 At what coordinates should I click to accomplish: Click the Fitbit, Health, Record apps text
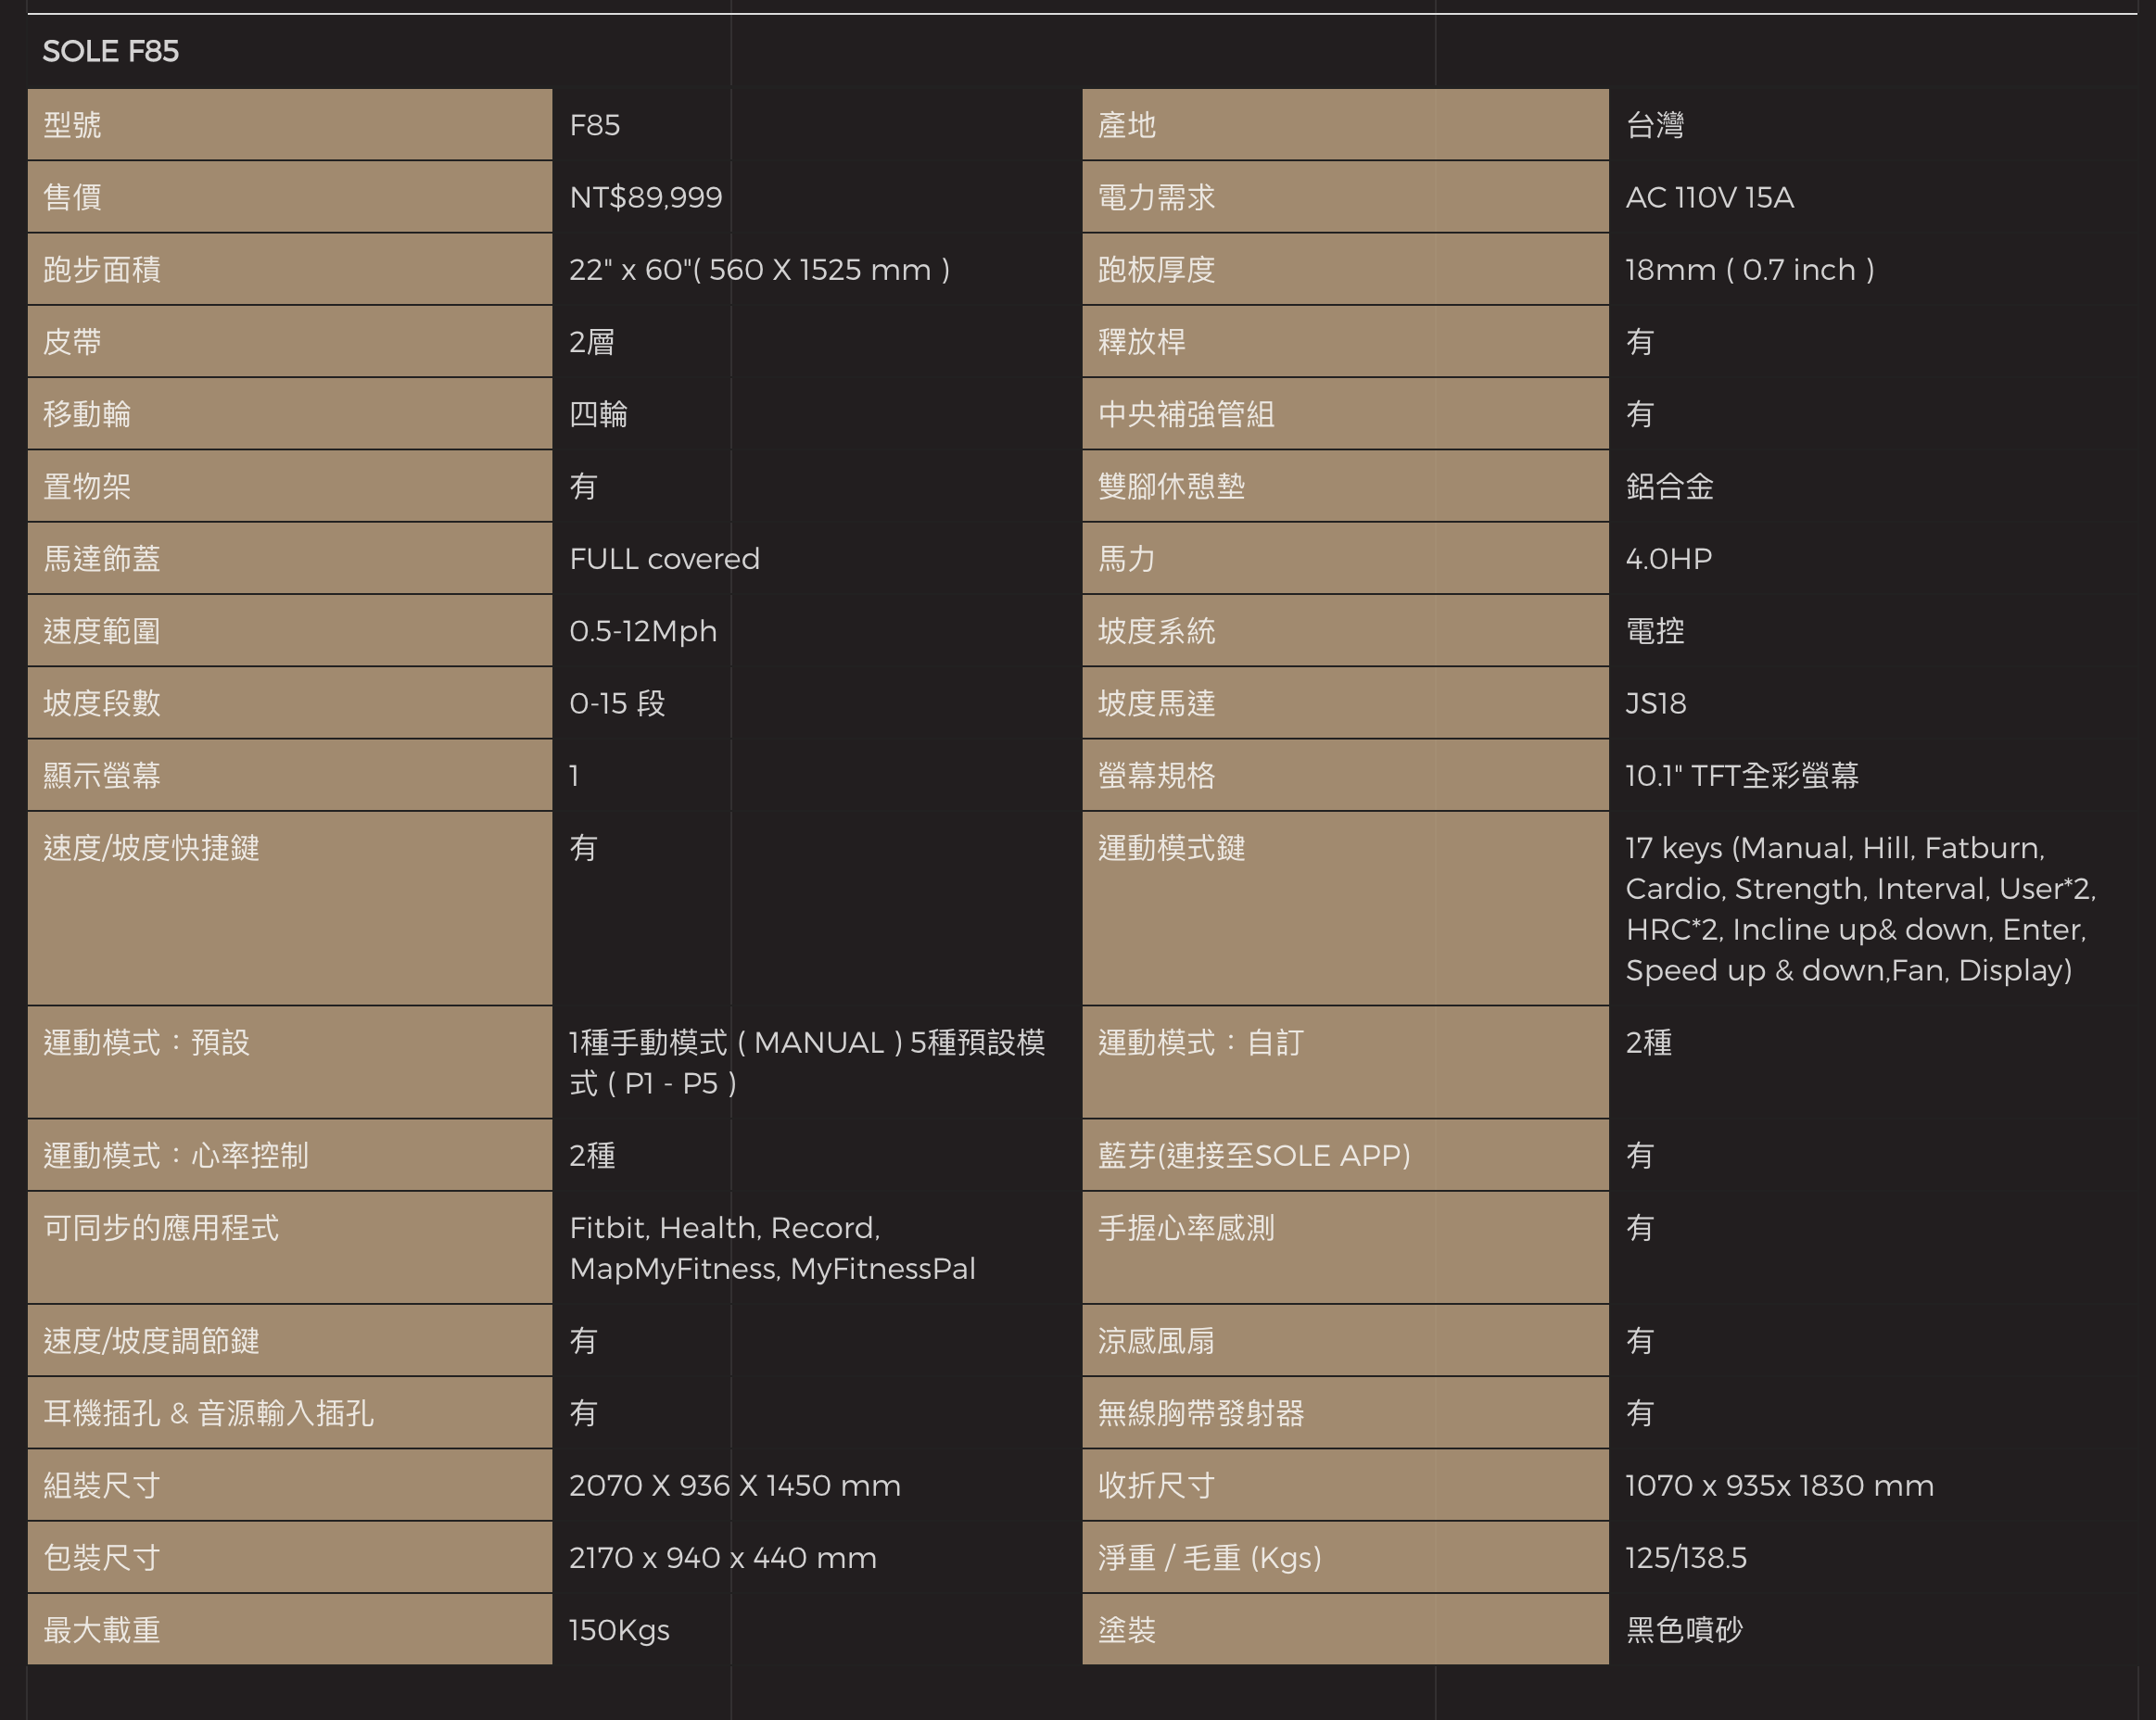click(x=771, y=1248)
